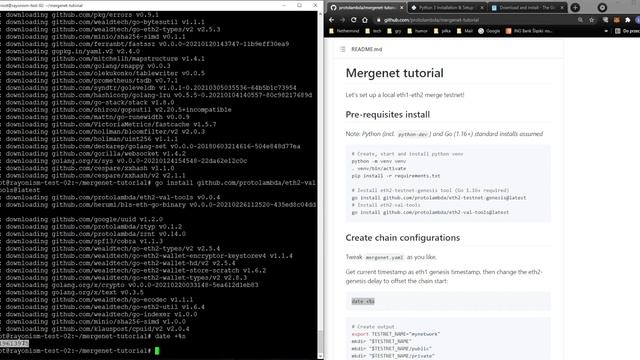Screen dimensions: 640x360
Task: Click the zoom magnifier icon in address bar
Action: 580,20
